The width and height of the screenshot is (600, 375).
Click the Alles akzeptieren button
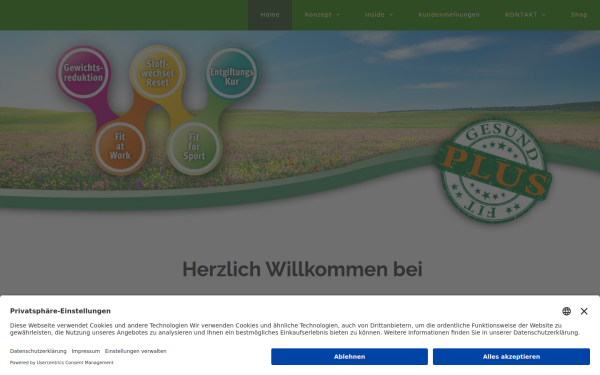point(511,357)
